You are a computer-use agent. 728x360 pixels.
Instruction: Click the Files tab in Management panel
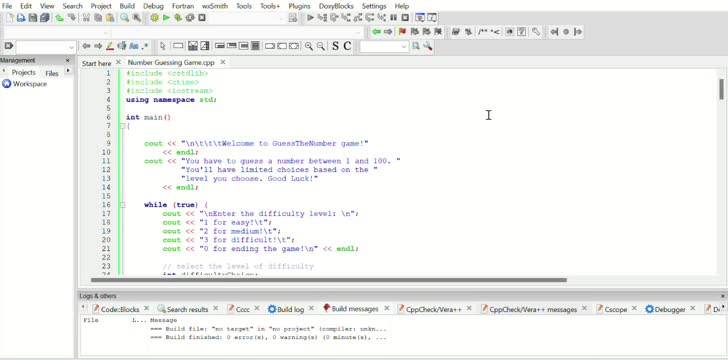tap(52, 73)
